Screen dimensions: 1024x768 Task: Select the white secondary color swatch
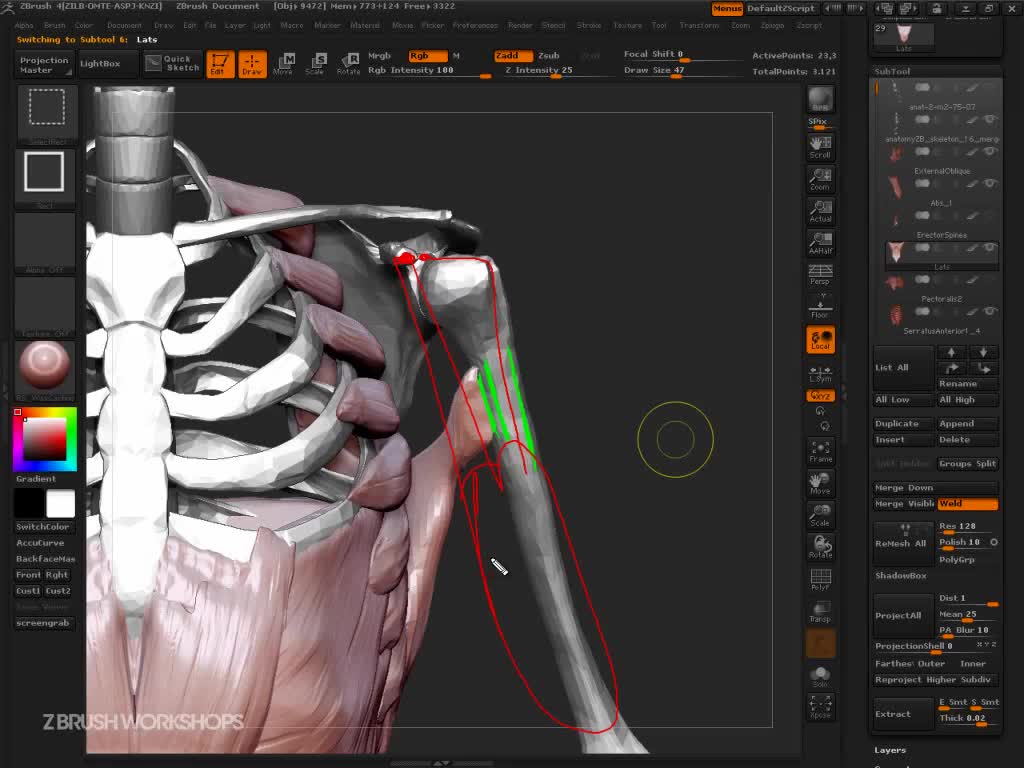[x=61, y=504]
